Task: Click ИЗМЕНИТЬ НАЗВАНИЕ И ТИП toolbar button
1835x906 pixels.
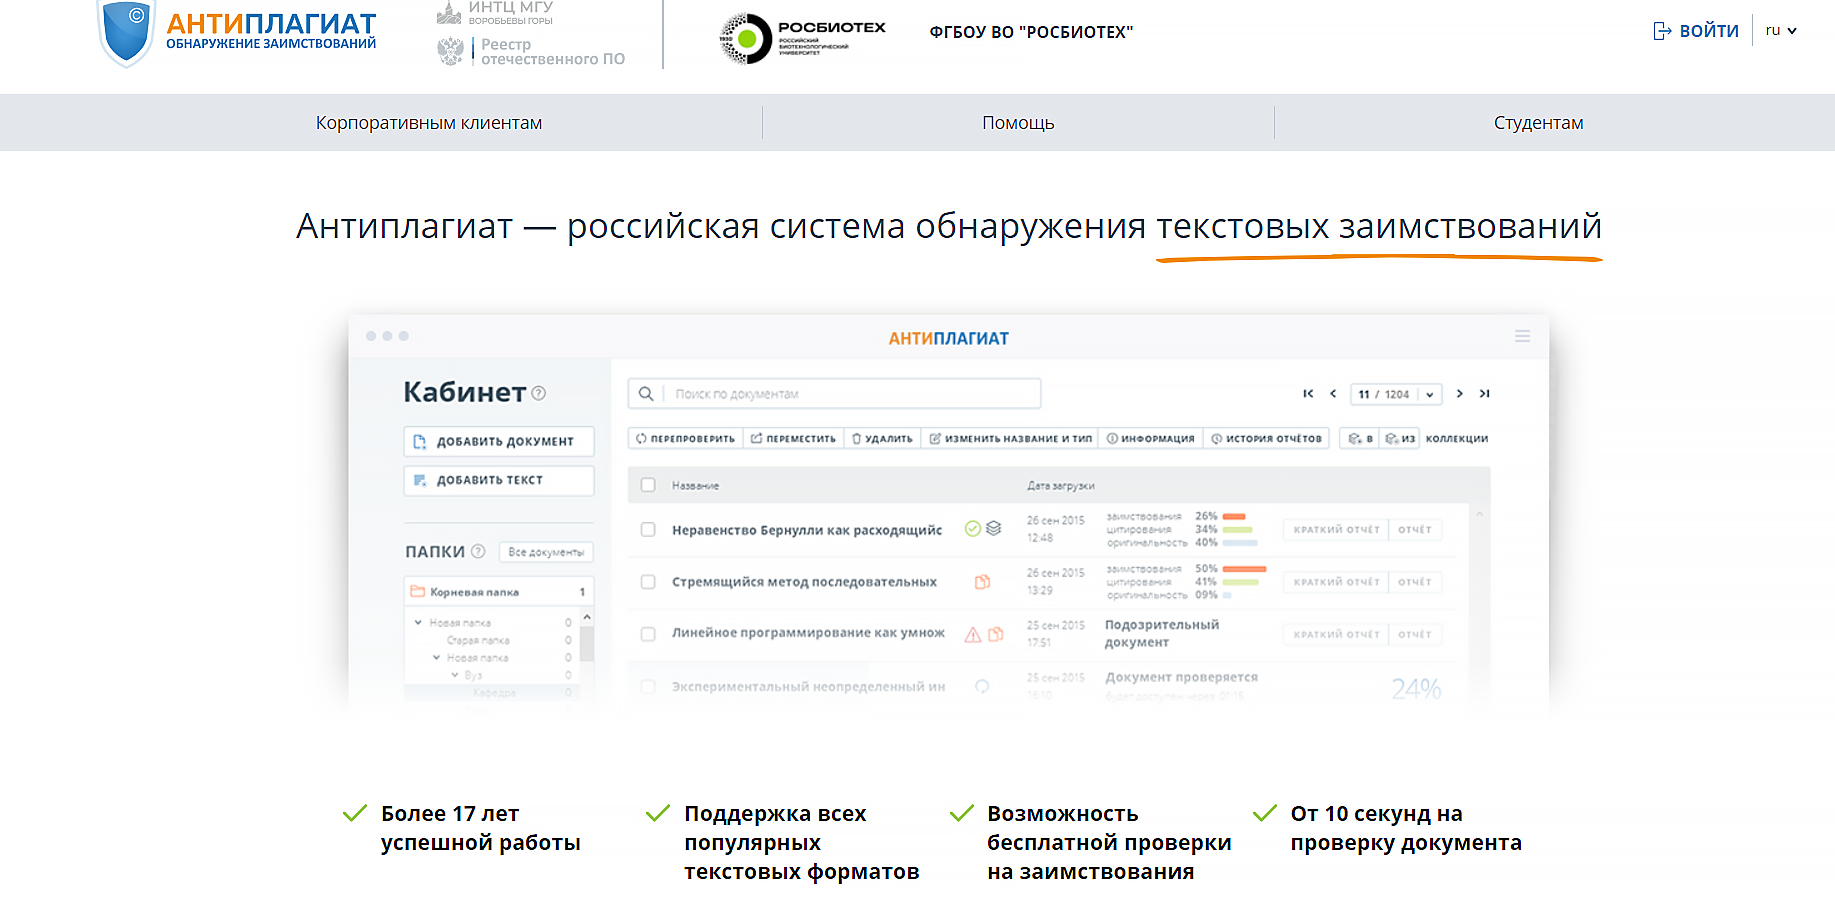Action: click(x=1010, y=439)
